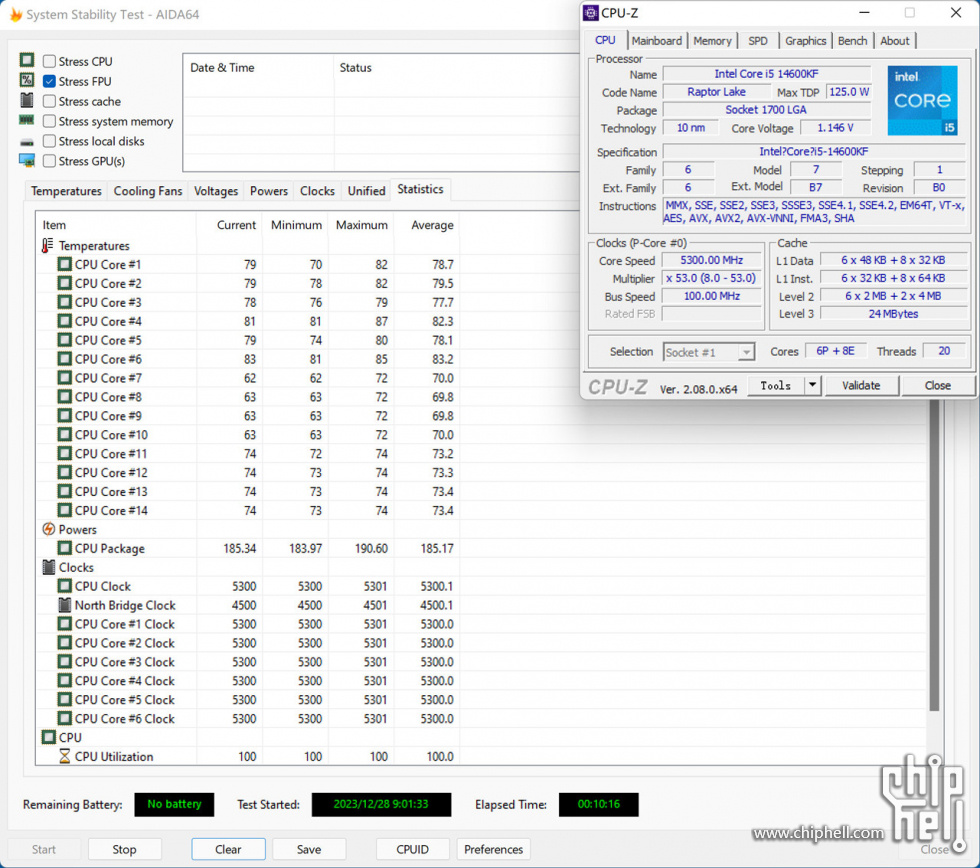Enable the Stress CPU checkbox
This screenshot has width=980, height=868.
click(x=49, y=61)
